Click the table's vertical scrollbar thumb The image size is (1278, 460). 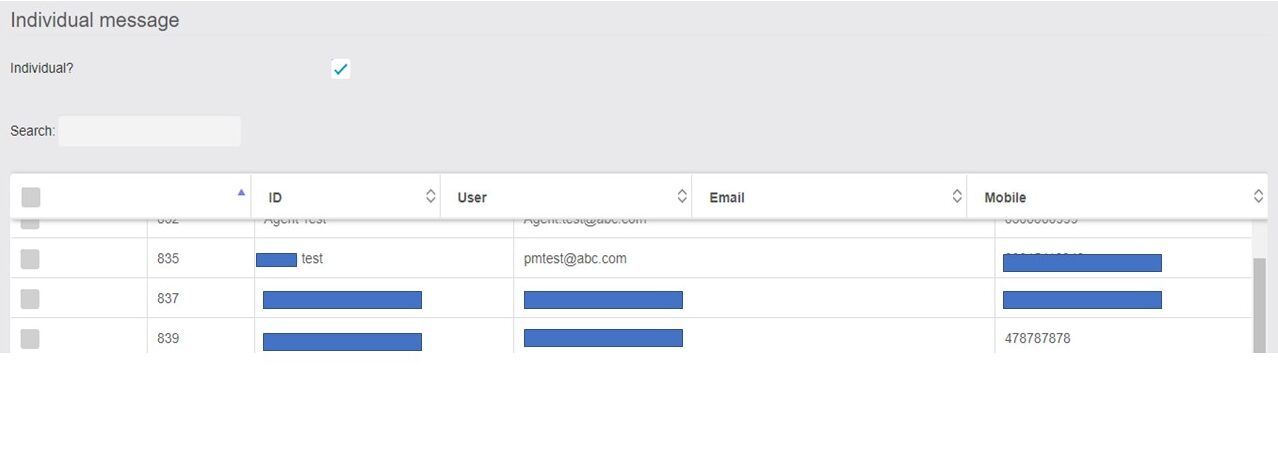(x=1258, y=303)
